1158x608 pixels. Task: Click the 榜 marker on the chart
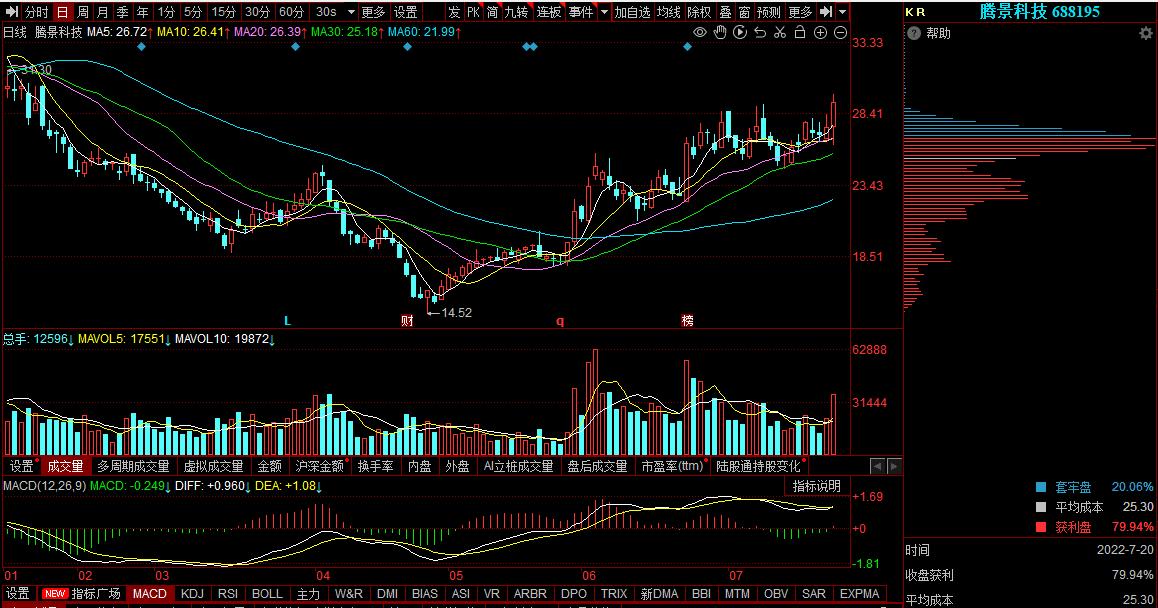(688, 321)
